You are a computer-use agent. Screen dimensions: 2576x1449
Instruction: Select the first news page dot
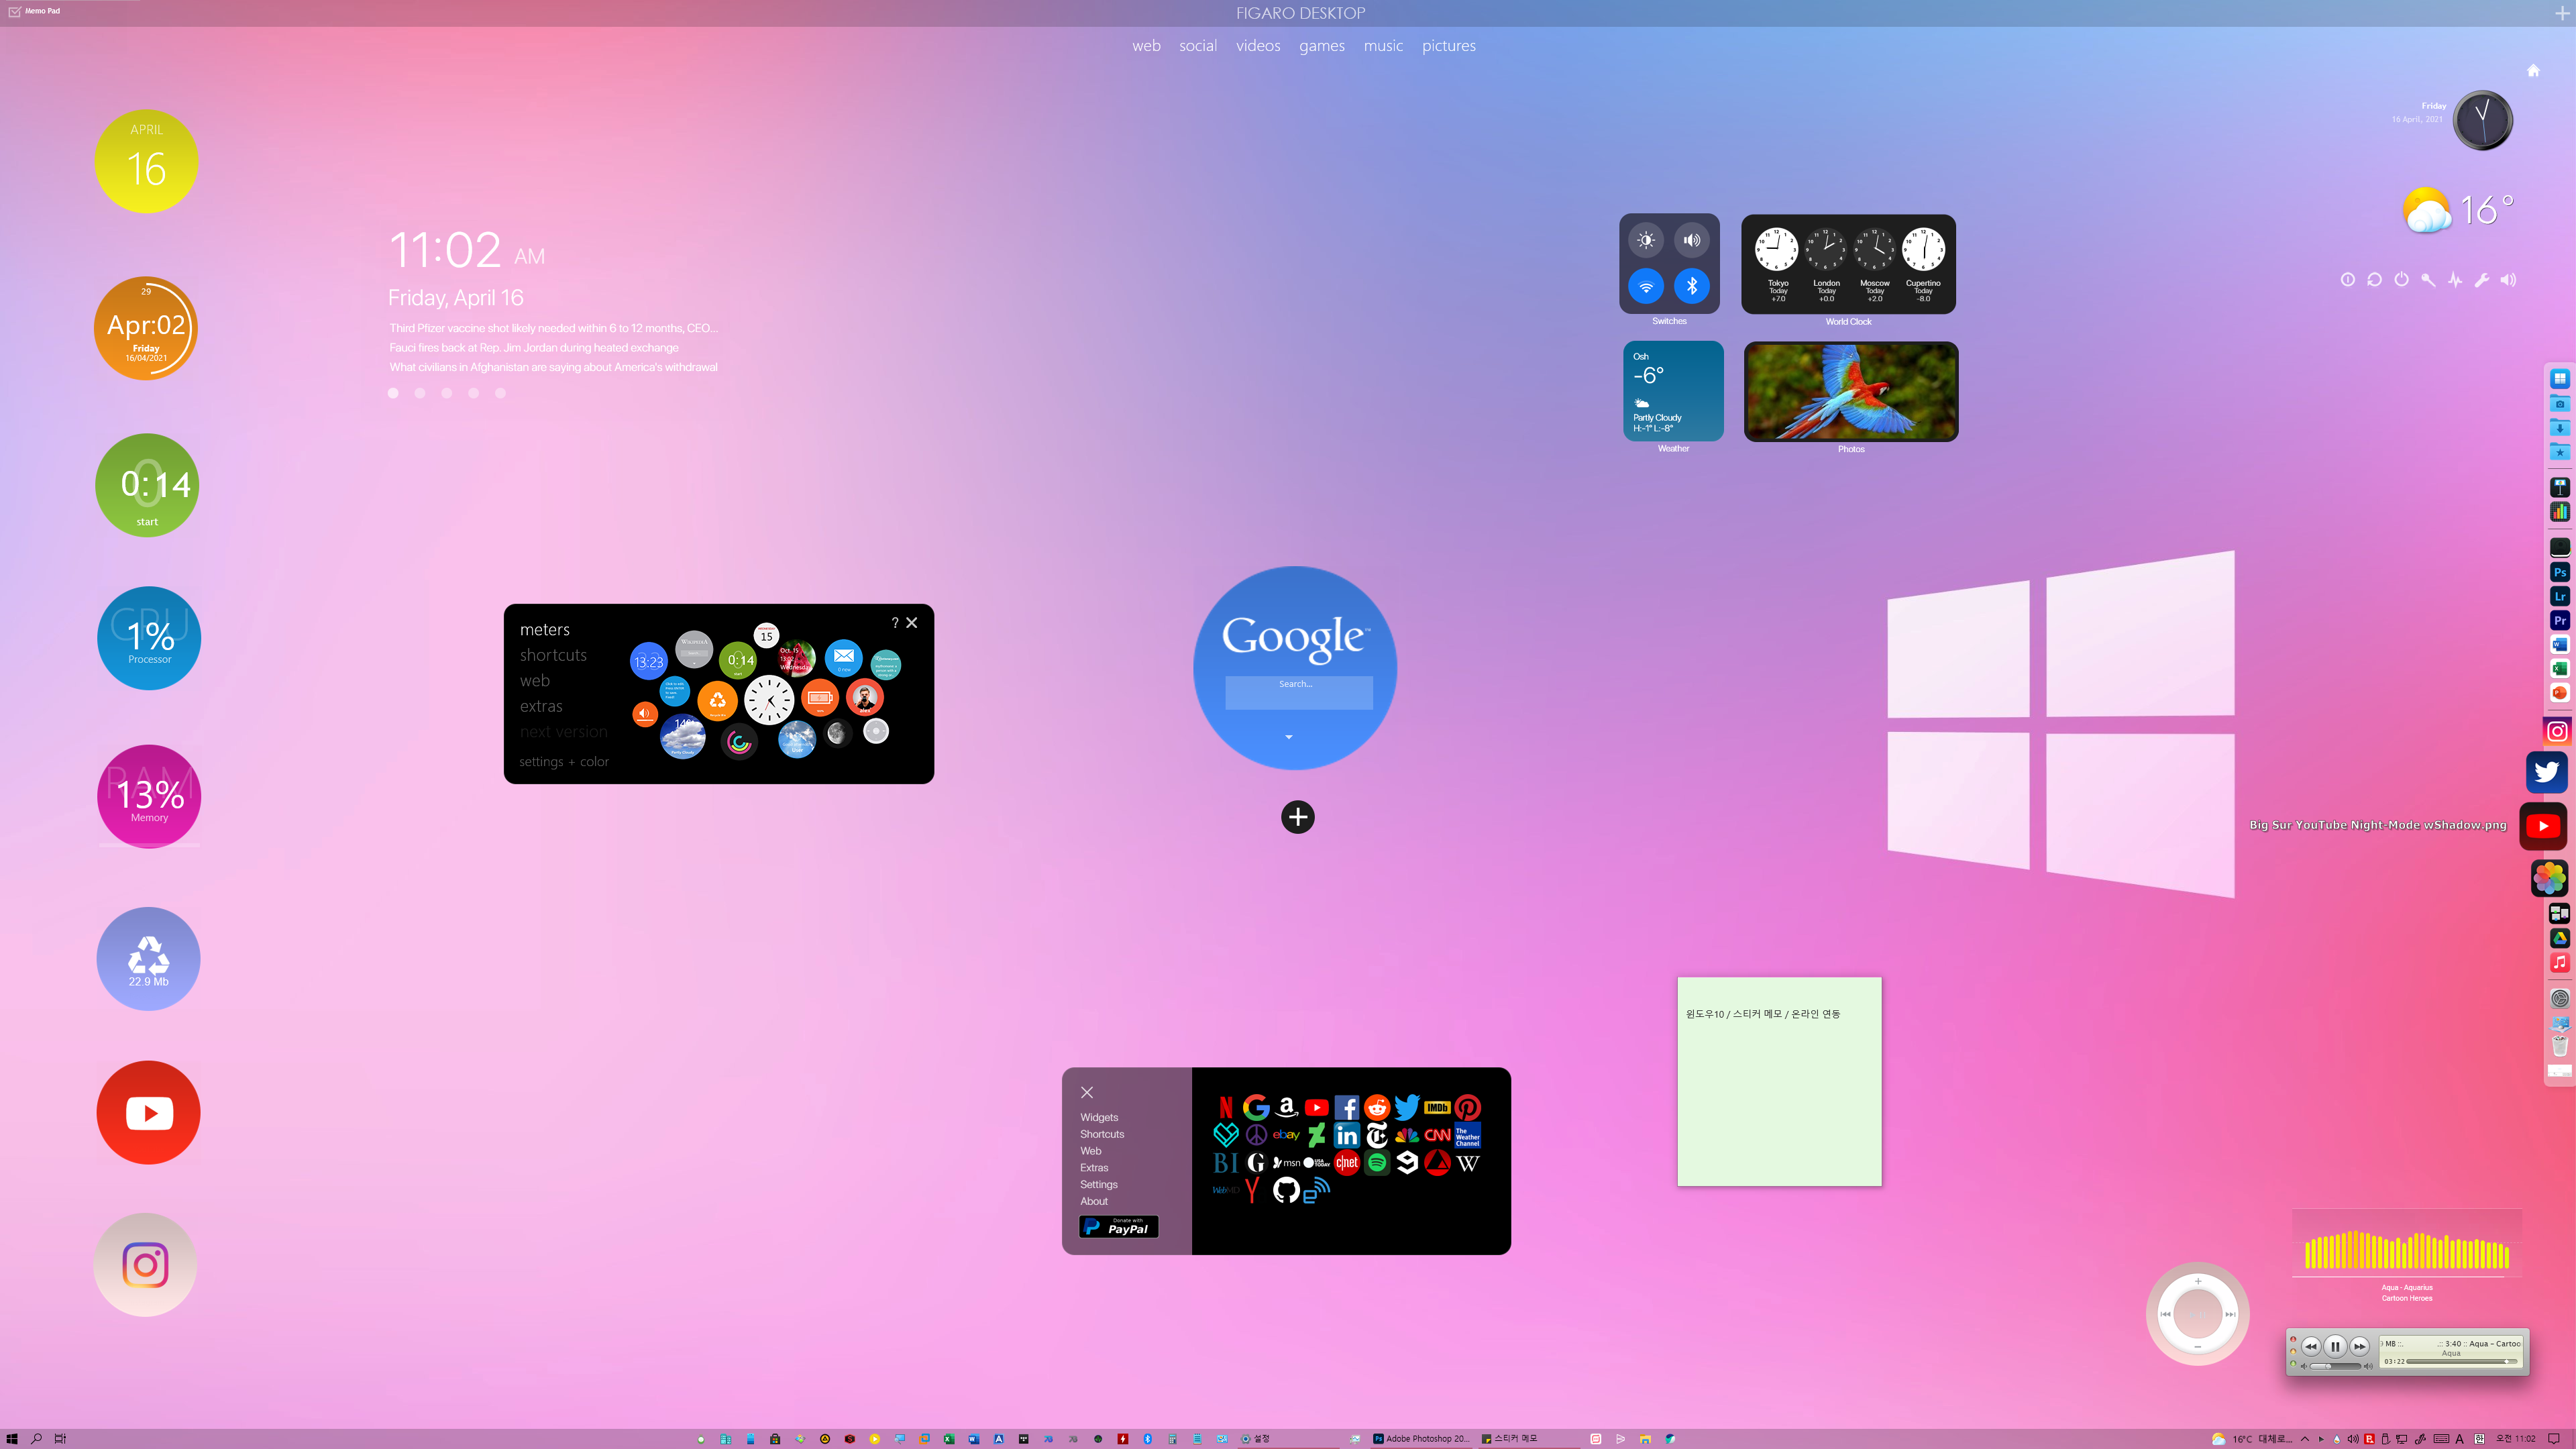(x=393, y=393)
